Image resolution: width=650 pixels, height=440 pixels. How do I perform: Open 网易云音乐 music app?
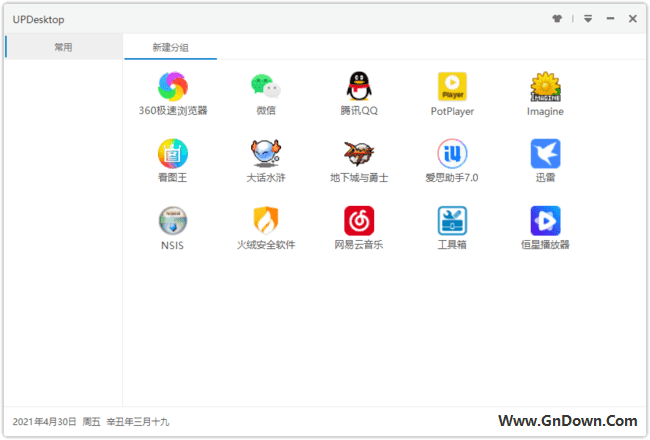click(359, 220)
